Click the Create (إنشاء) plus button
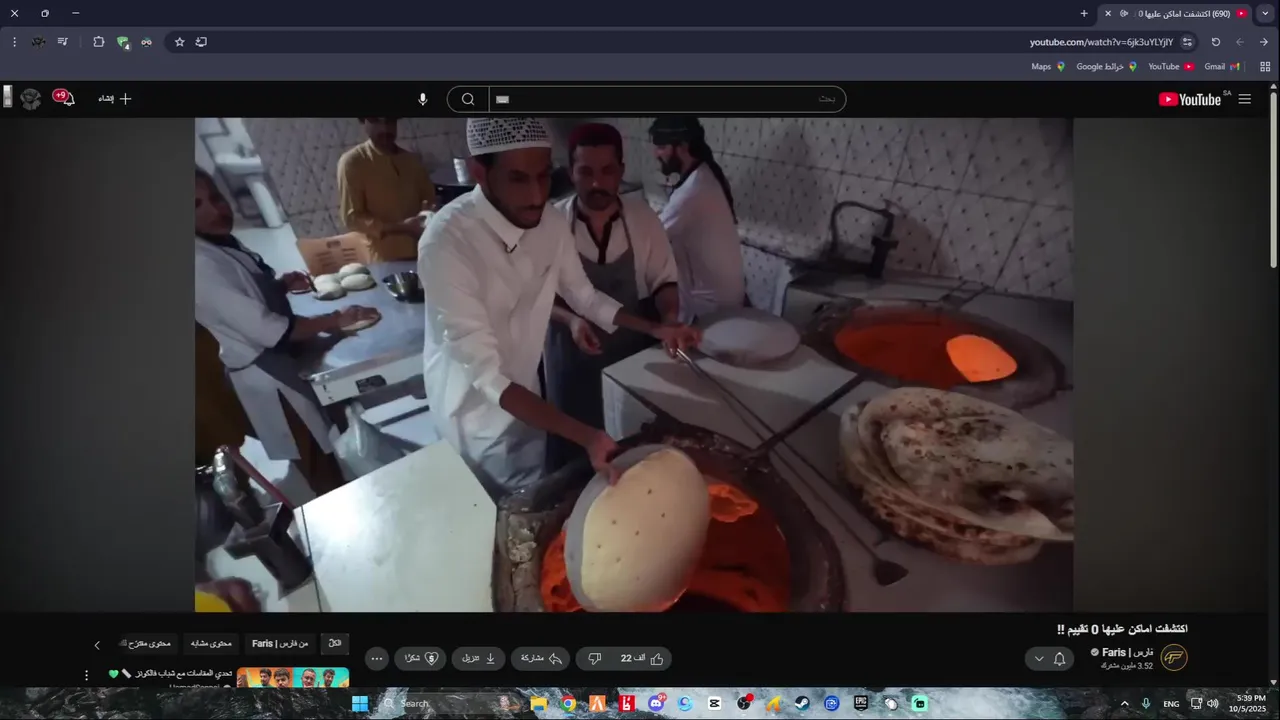 coord(115,99)
